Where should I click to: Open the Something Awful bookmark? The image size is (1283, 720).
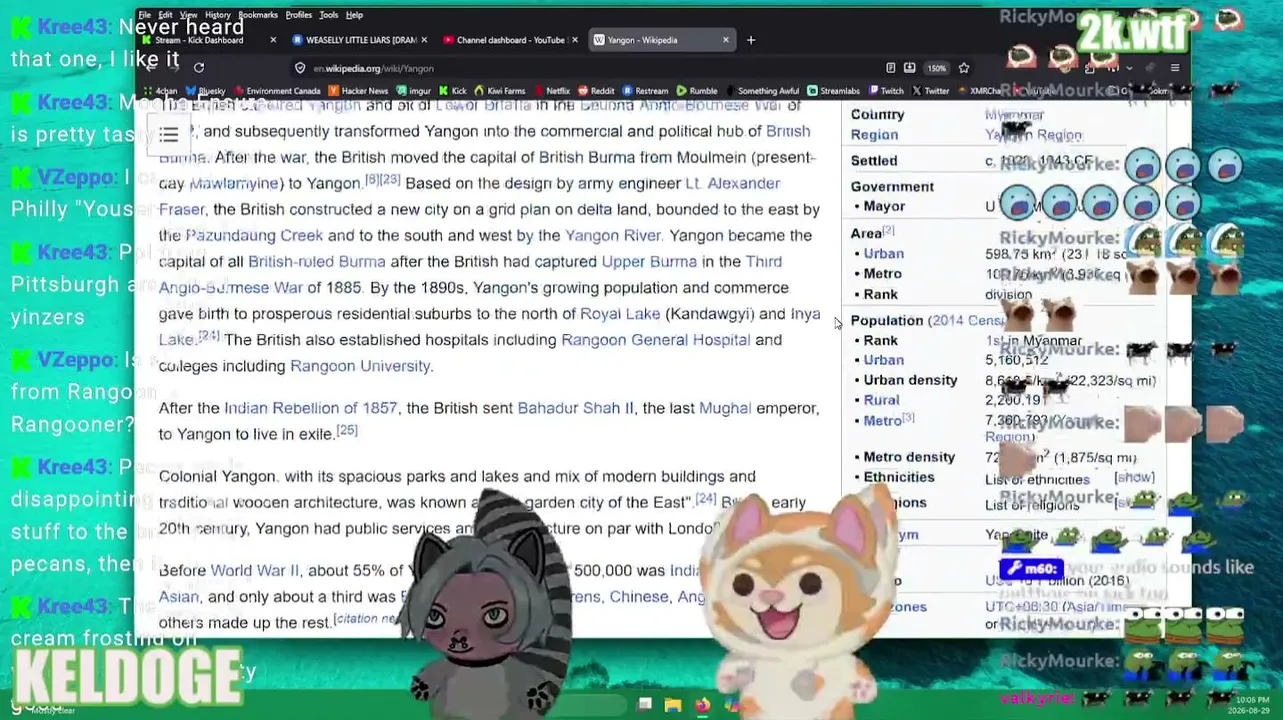(x=763, y=91)
